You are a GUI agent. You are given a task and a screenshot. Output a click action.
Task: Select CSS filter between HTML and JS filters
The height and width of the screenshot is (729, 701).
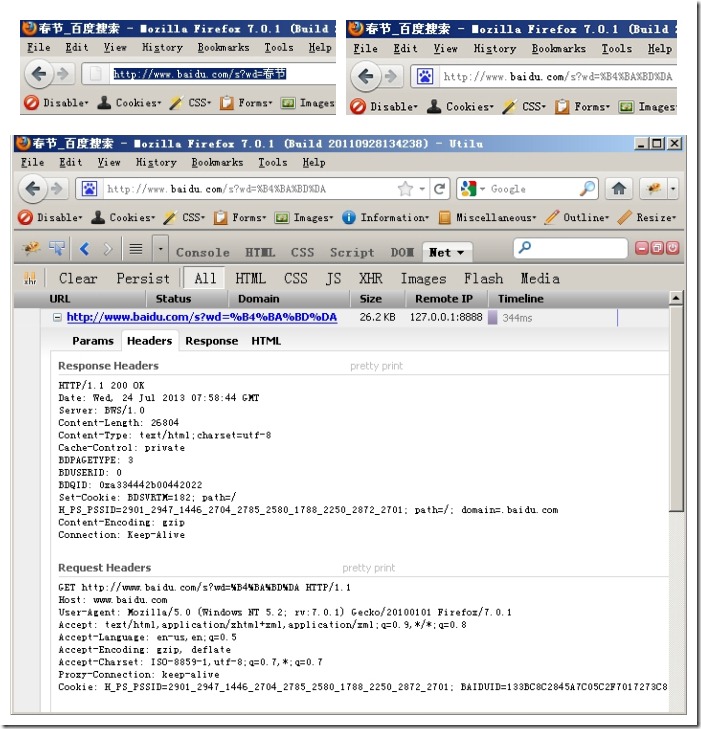point(296,278)
